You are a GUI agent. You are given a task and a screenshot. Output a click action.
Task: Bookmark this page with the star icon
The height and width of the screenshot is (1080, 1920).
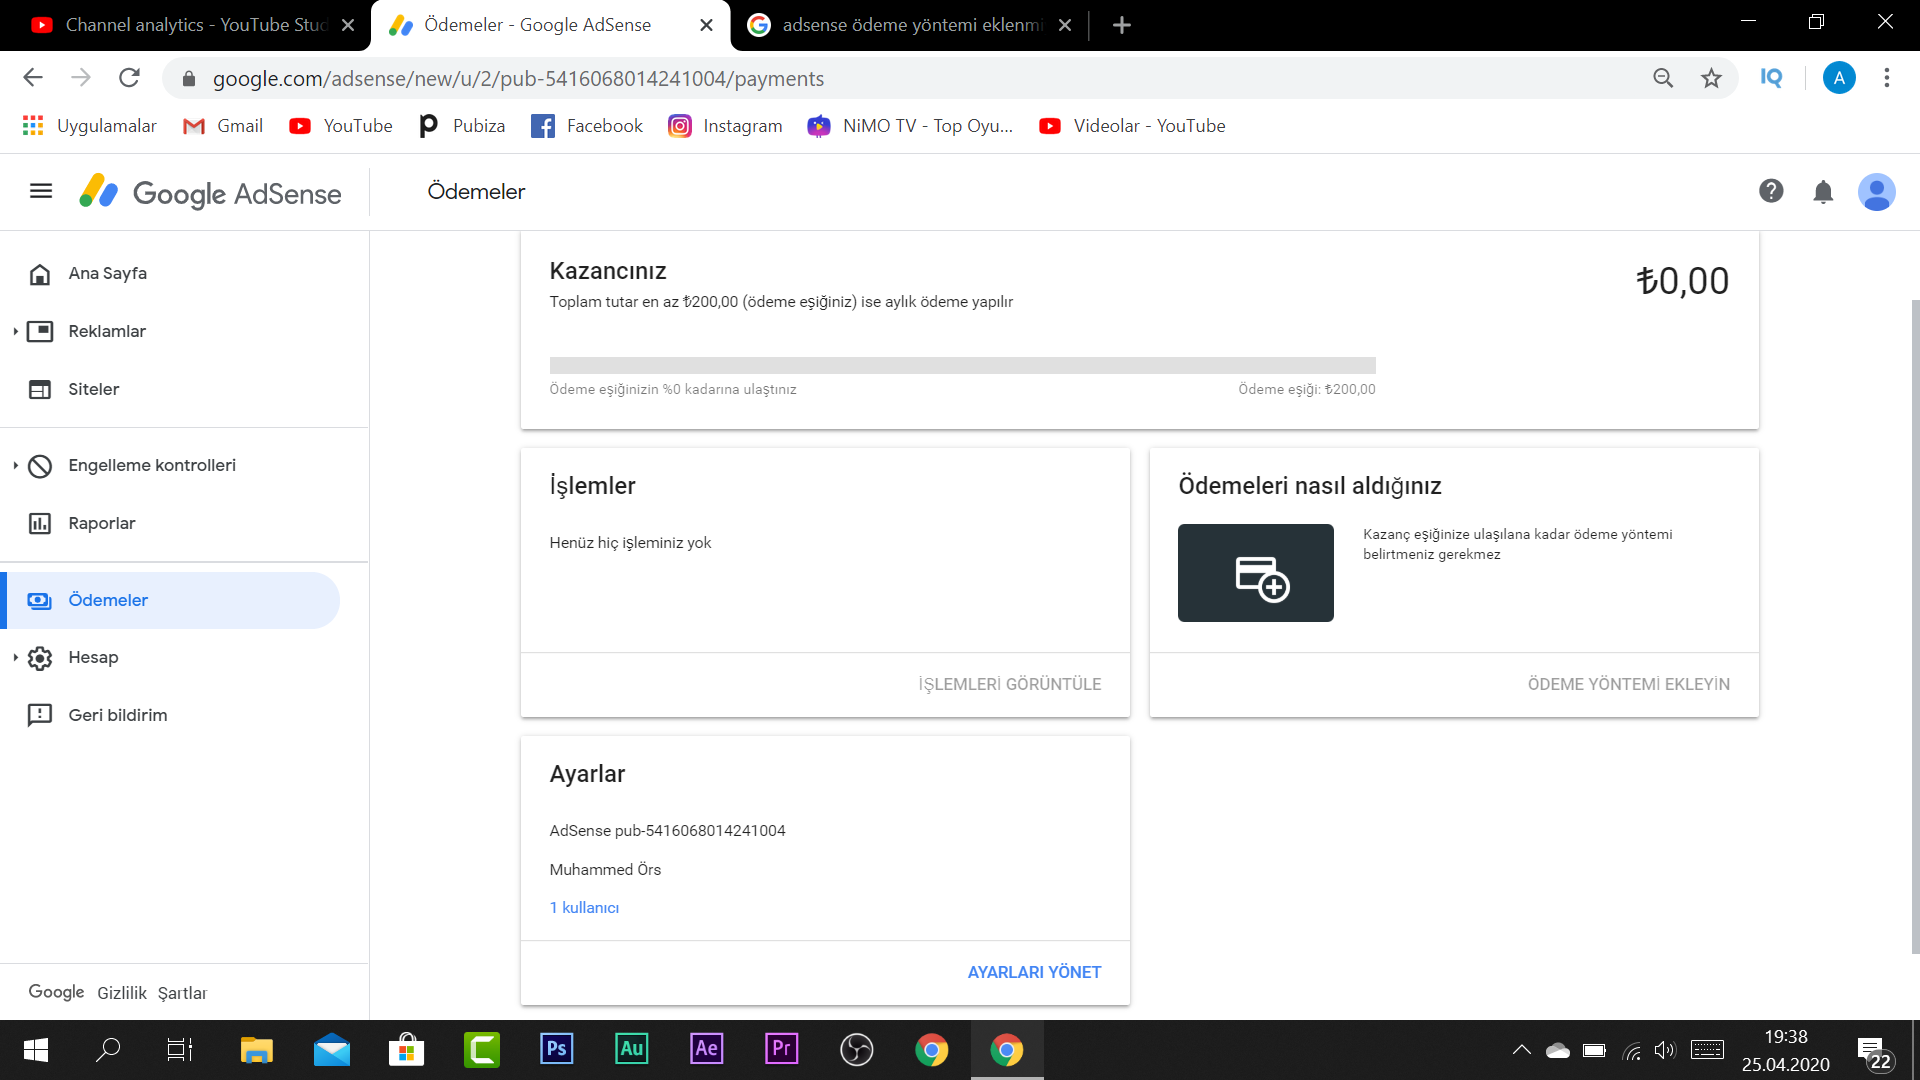(1711, 78)
